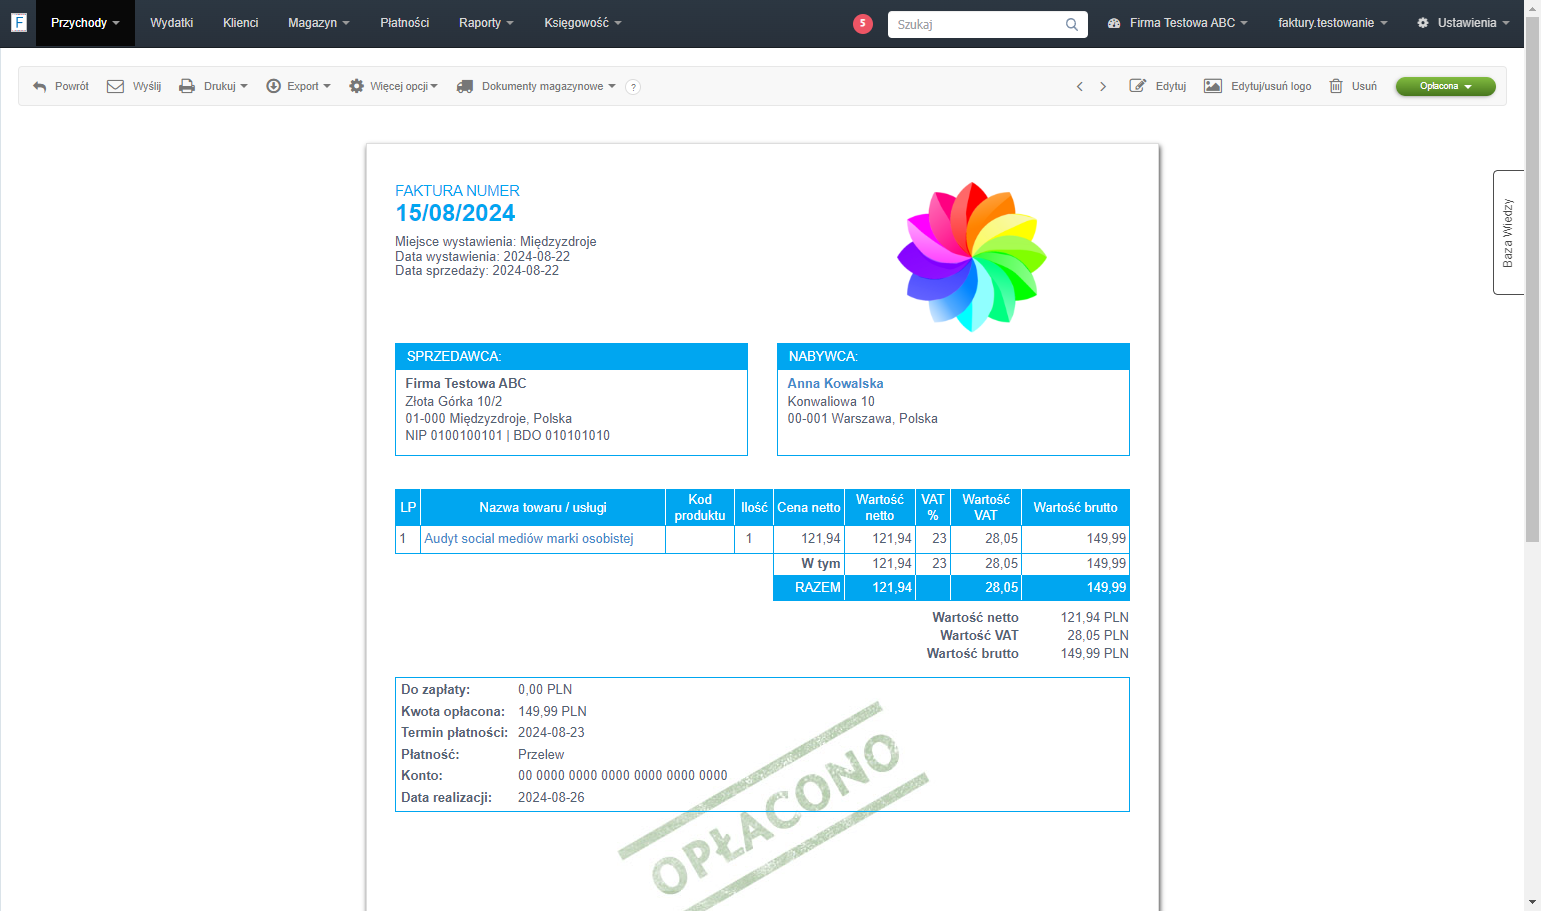The height and width of the screenshot is (911, 1541).
Task: Click the Wartość brutto 149,99 PLN summary
Action: (x=1095, y=653)
